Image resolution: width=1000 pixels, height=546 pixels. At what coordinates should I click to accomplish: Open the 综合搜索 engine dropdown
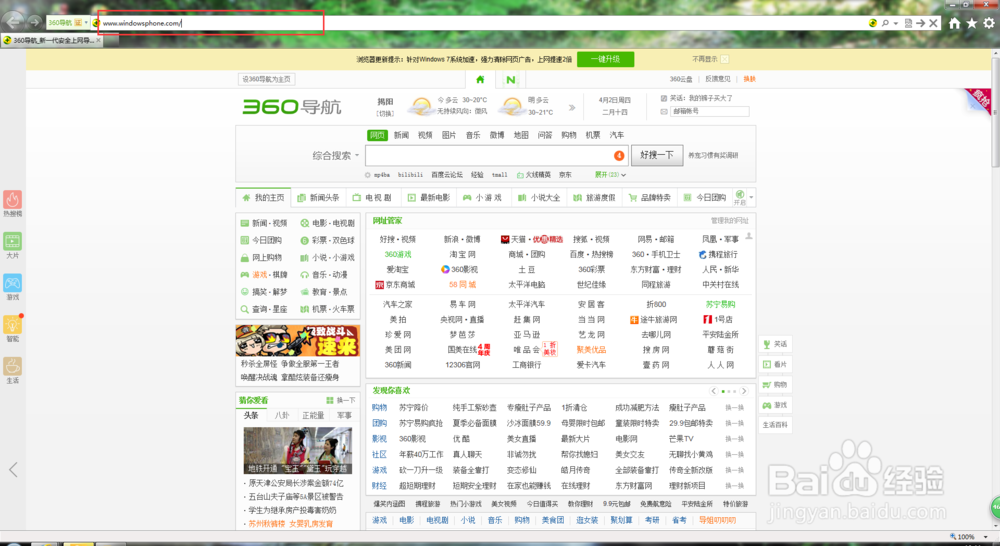pyautogui.click(x=335, y=156)
